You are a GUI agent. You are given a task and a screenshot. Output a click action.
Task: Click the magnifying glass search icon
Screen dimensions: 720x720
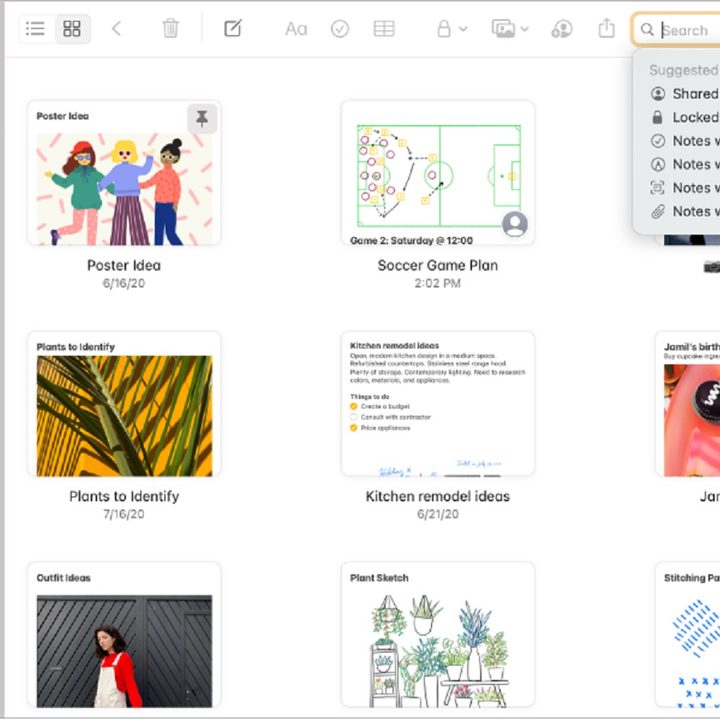point(647,30)
